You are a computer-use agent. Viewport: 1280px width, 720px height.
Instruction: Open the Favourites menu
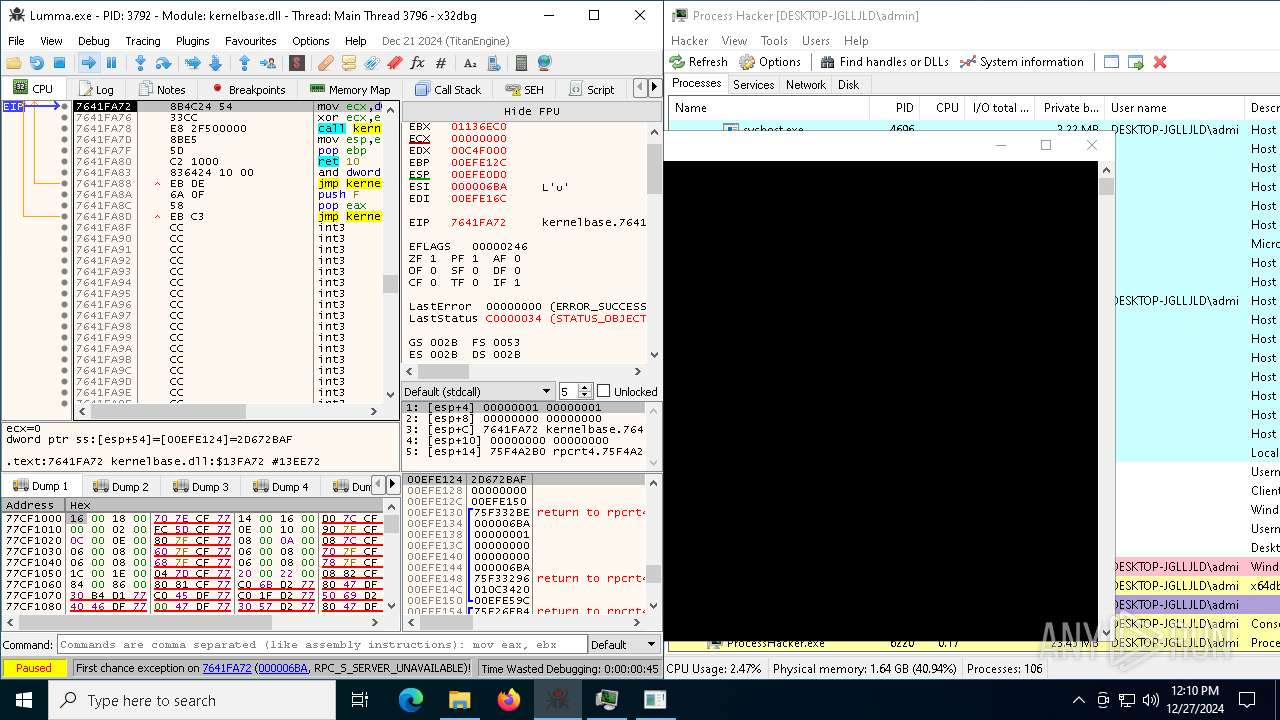coord(251,41)
